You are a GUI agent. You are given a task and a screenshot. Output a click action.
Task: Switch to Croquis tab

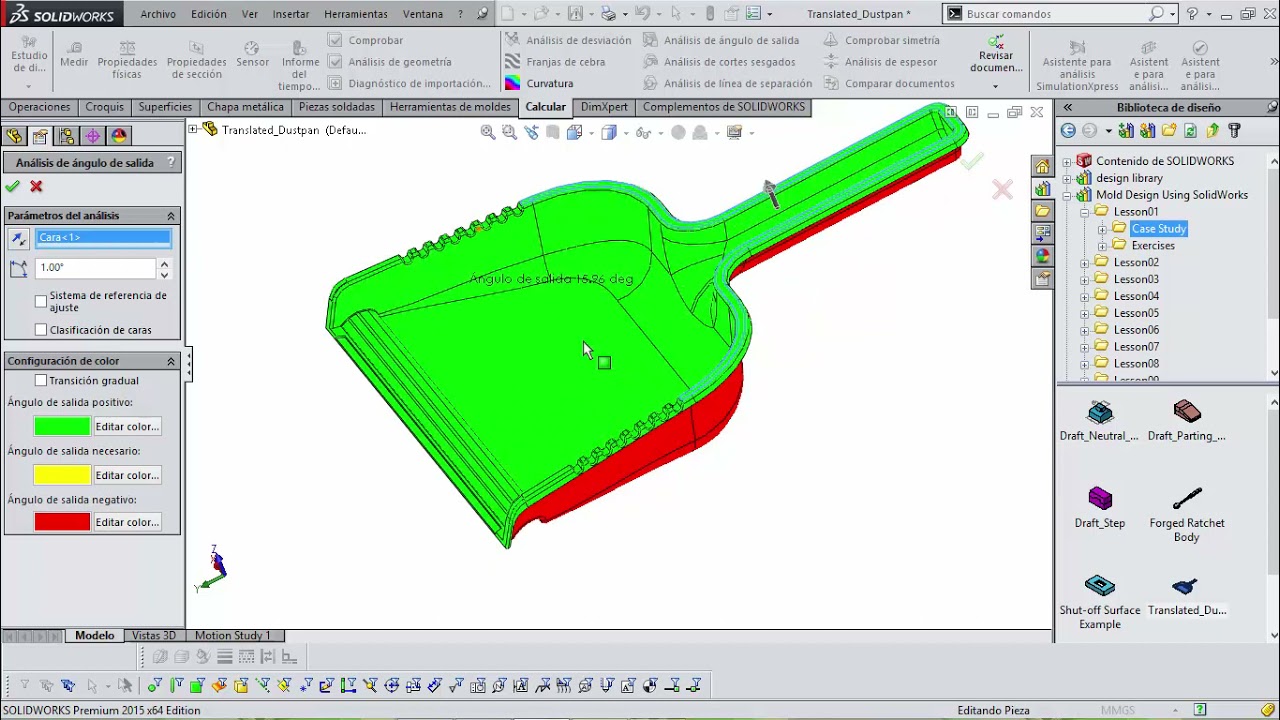point(105,107)
